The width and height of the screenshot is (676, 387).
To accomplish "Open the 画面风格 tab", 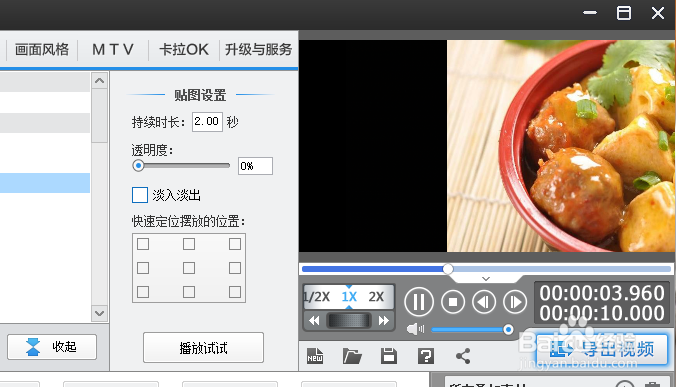I will point(42,50).
